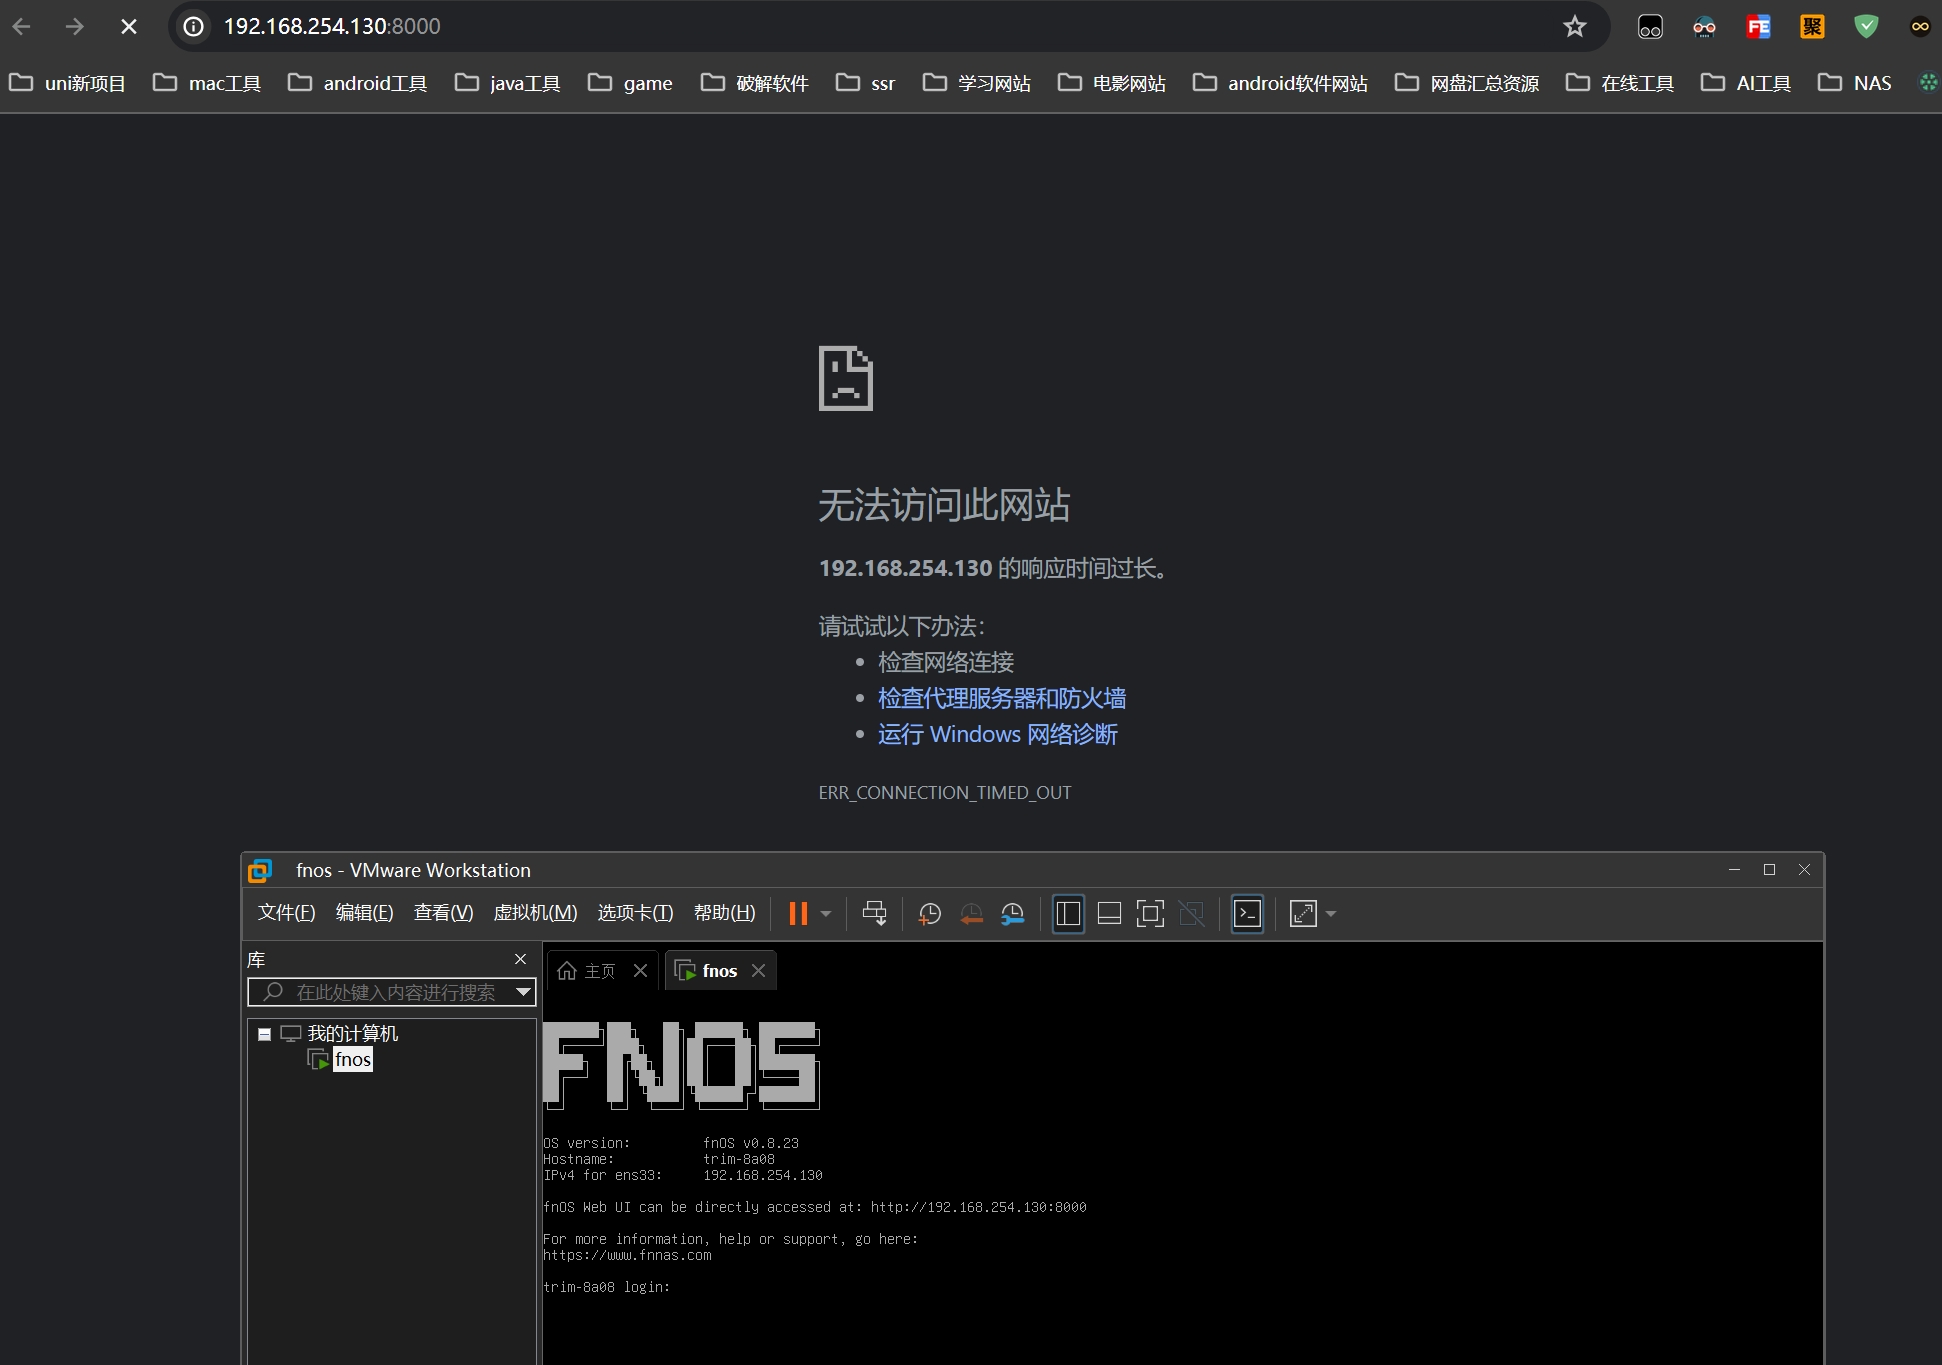Image resolution: width=1942 pixels, height=1365 pixels.
Task: Toggle the thumbnail bar view button
Action: pyautogui.click(x=1109, y=913)
